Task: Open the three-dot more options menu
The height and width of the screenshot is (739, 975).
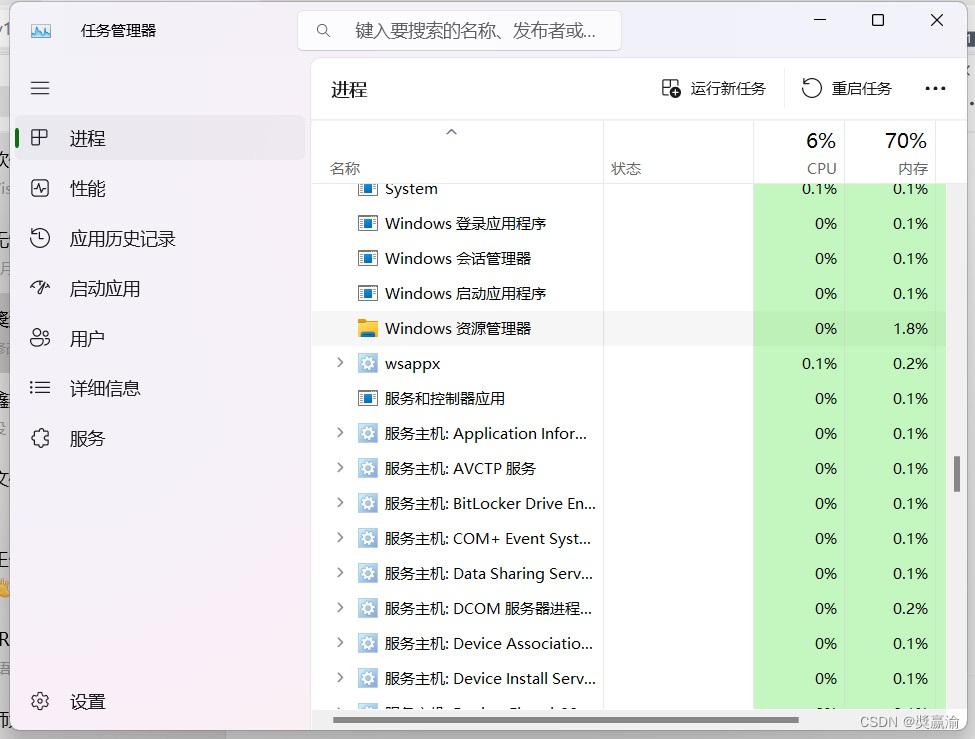Action: [935, 88]
